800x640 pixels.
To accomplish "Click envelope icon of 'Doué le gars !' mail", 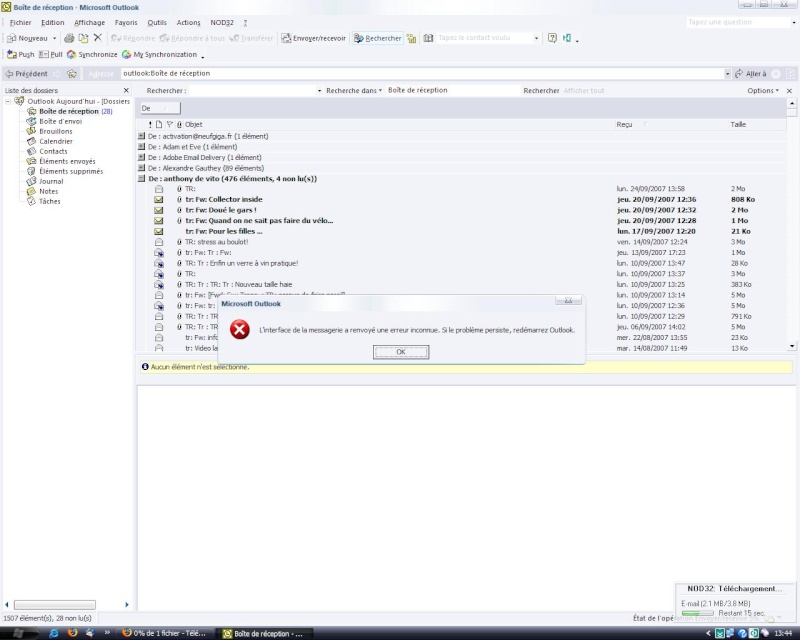I will (x=159, y=210).
